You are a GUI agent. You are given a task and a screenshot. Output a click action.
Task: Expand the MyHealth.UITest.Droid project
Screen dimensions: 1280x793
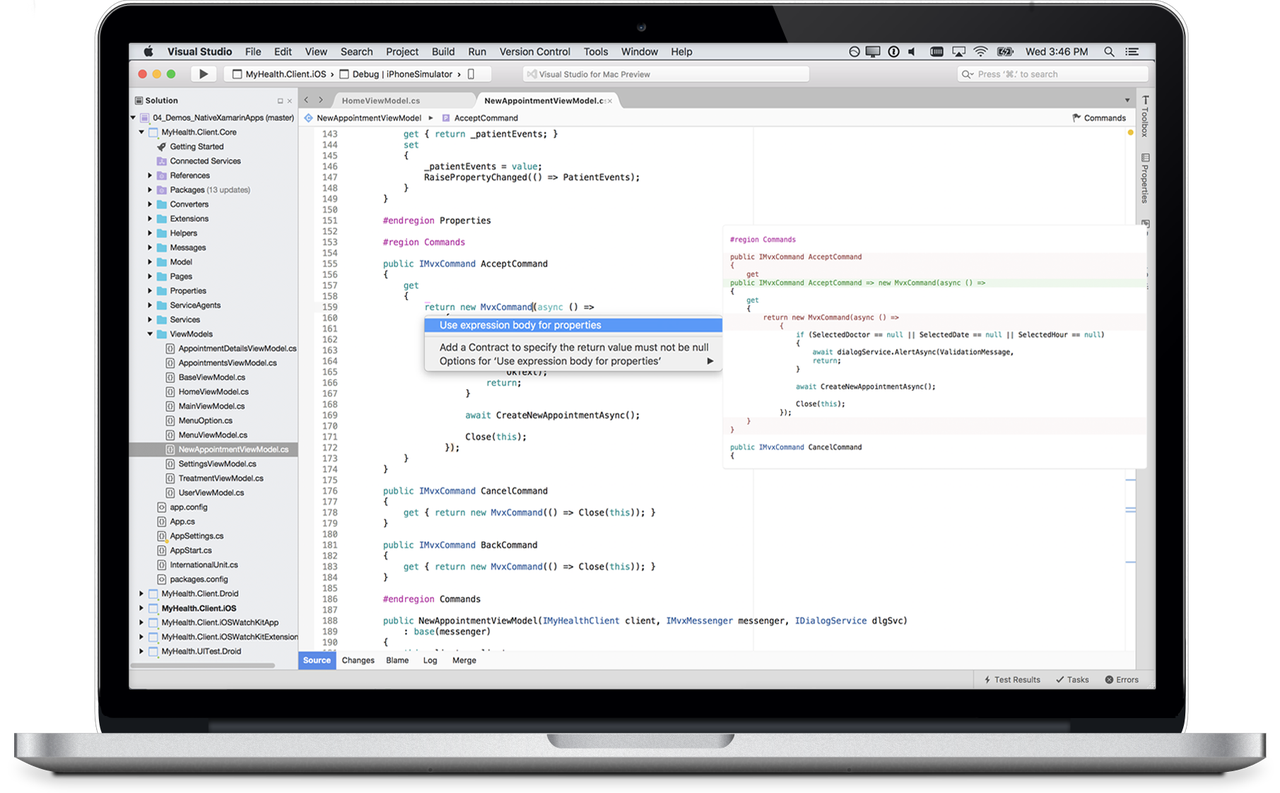[142, 651]
